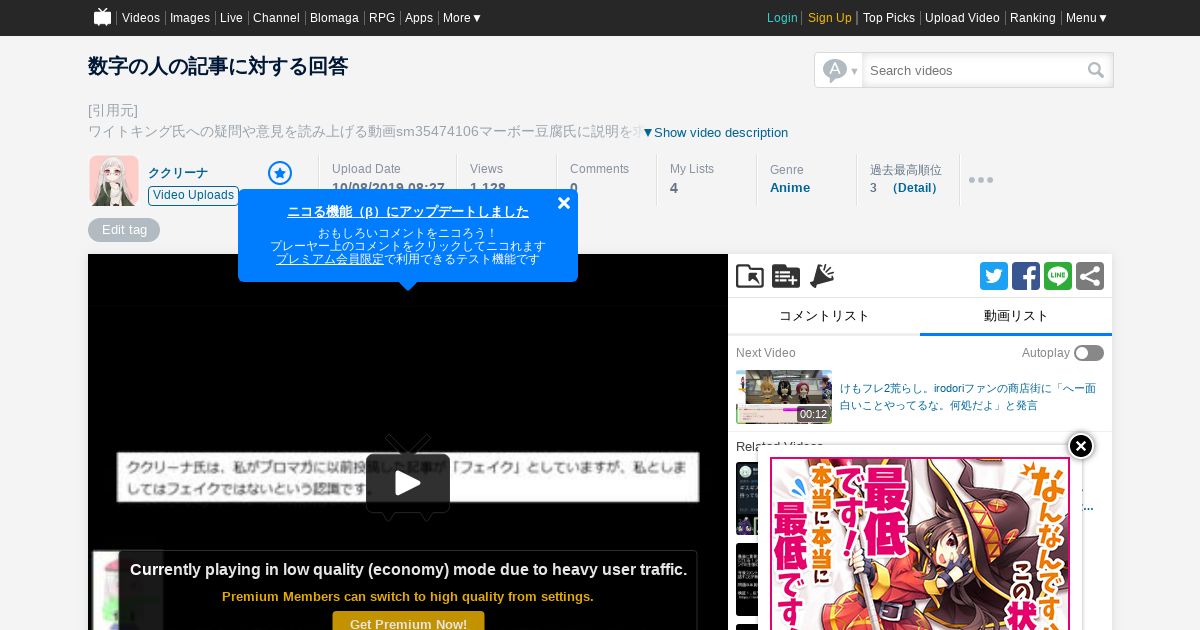The width and height of the screenshot is (1200, 630).
Task: Open the generic share options icon
Action: 1090,276
